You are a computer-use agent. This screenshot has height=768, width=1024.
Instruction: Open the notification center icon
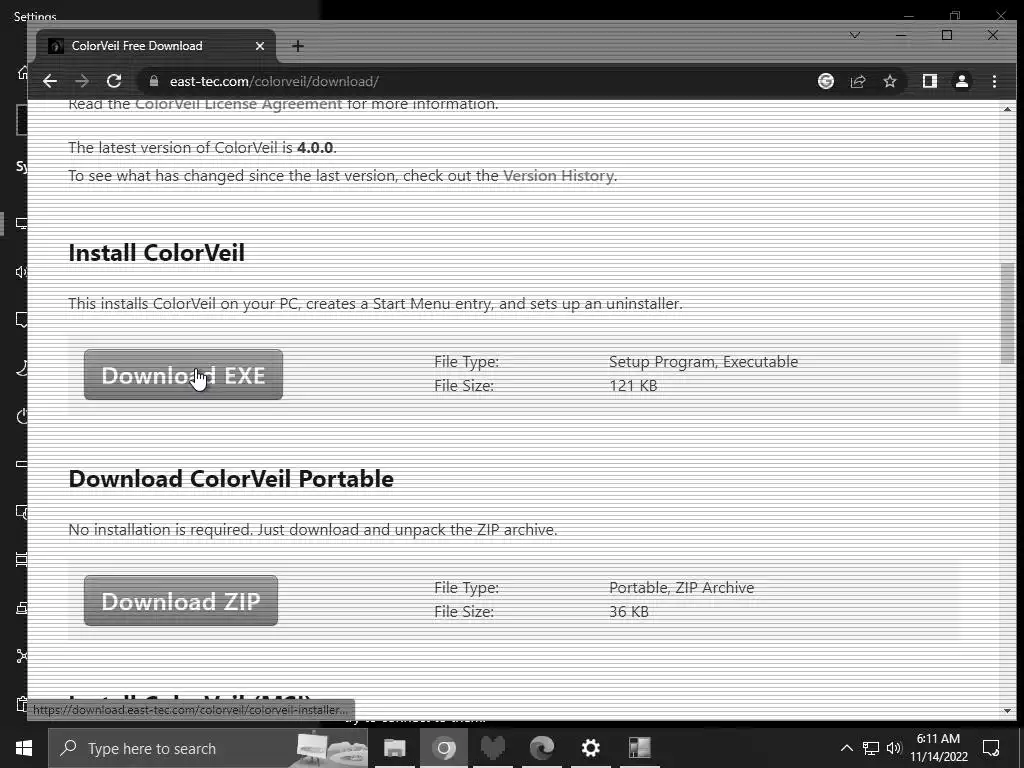[x=991, y=748]
